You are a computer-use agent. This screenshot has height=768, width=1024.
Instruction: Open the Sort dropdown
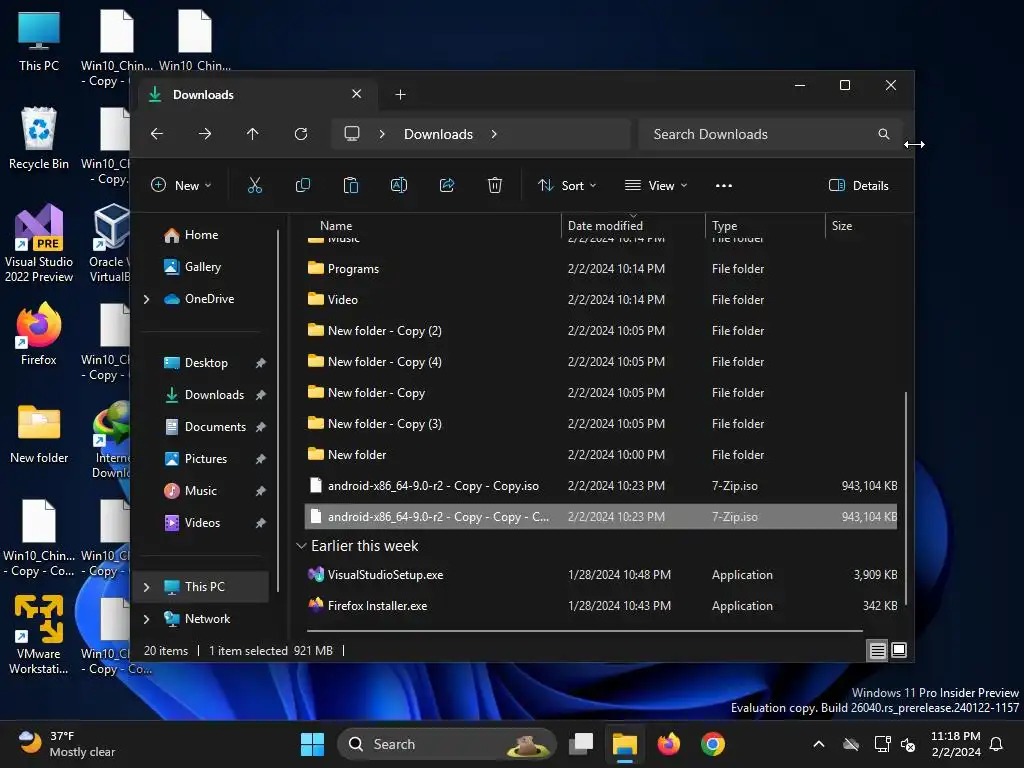[567, 185]
